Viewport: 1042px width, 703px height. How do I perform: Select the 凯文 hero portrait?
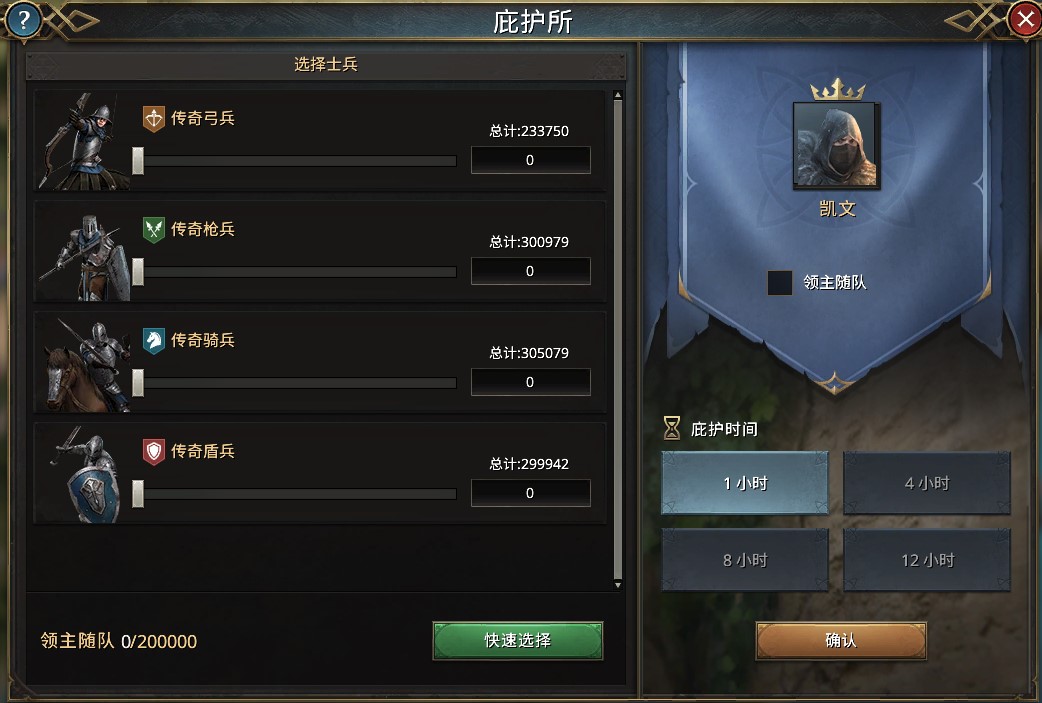[837, 145]
